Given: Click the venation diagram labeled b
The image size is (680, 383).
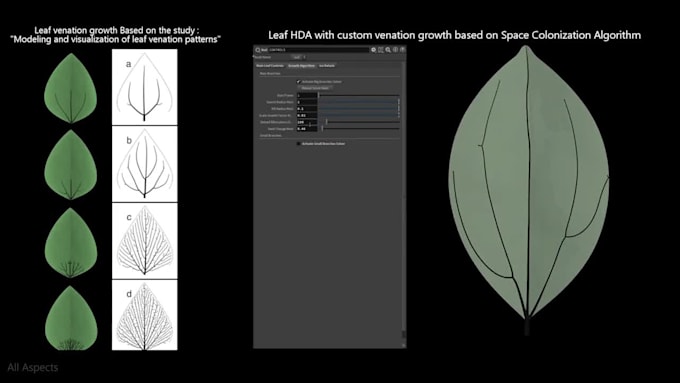Looking at the screenshot, I should pos(144,164).
